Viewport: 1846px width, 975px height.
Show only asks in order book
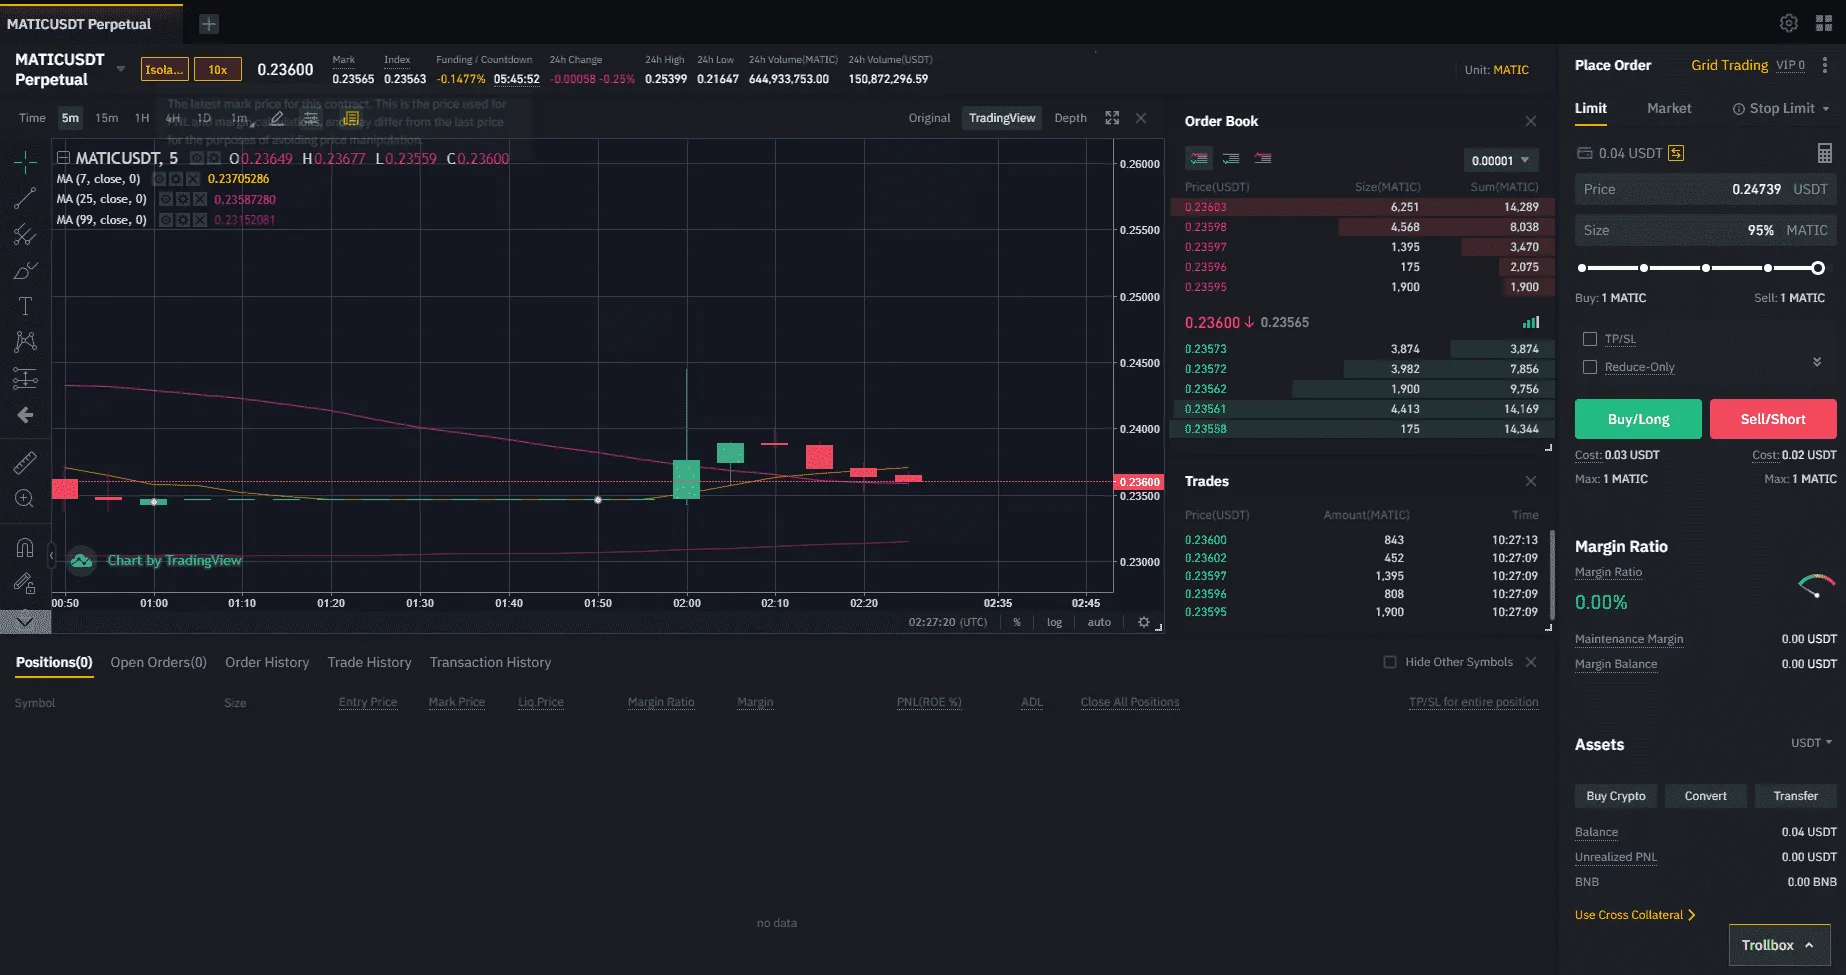[1263, 158]
